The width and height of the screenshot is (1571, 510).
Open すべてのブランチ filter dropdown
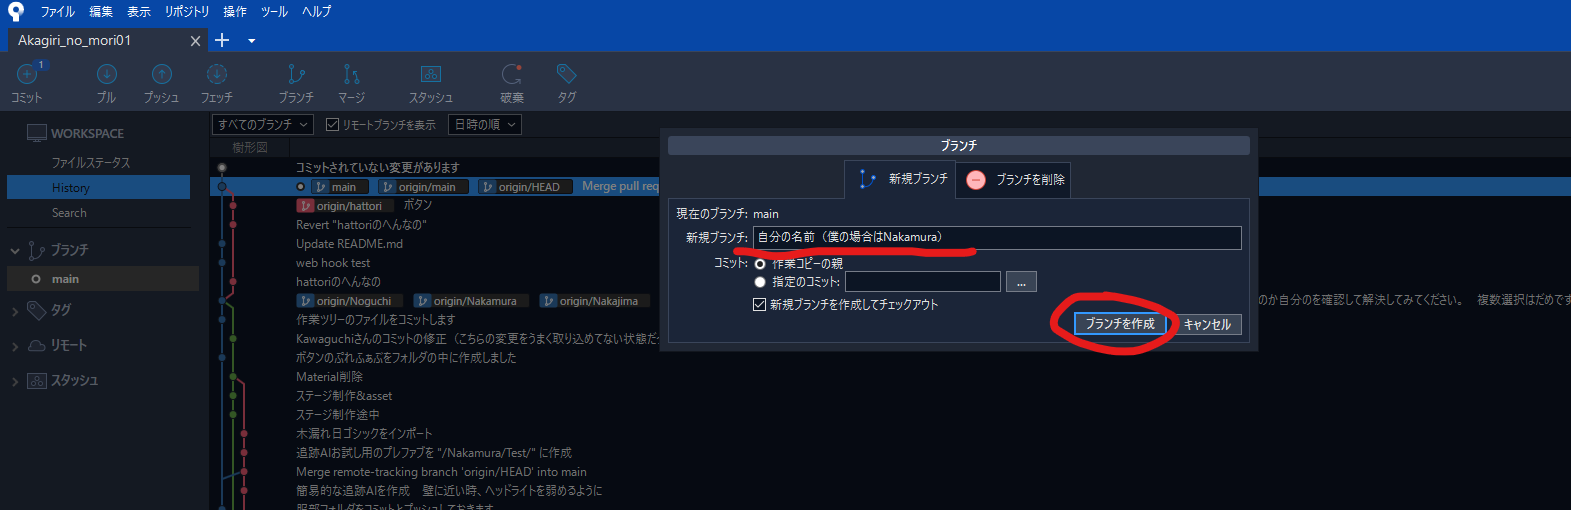coord(263,124)
